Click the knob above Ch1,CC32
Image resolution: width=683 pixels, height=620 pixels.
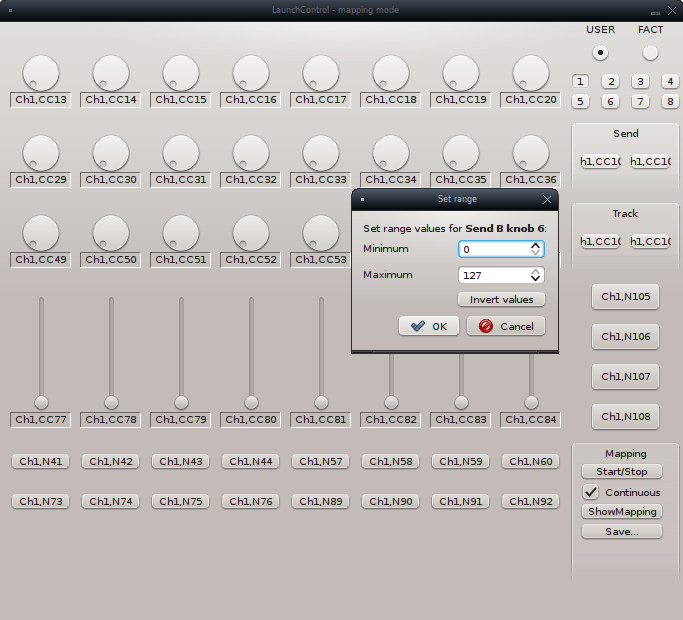click(x=251, y=153)
